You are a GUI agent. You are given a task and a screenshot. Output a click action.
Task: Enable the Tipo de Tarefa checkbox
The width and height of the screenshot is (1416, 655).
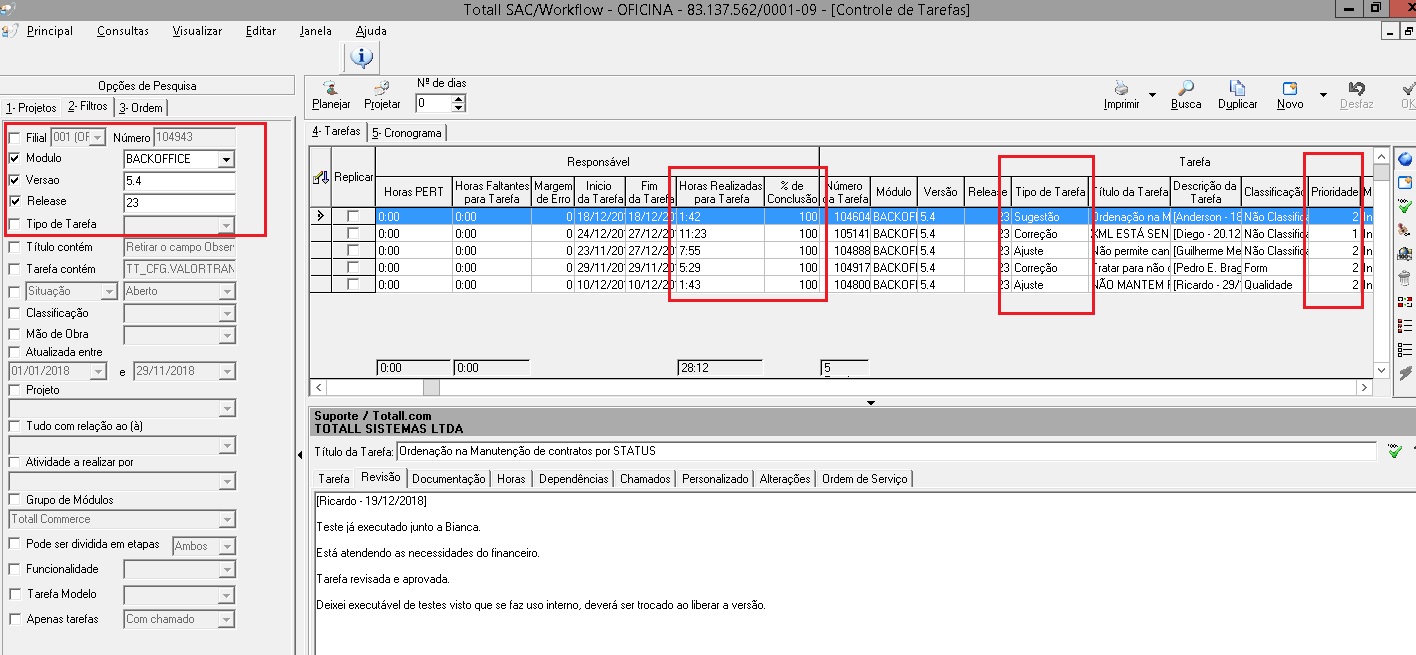(14, 224)
